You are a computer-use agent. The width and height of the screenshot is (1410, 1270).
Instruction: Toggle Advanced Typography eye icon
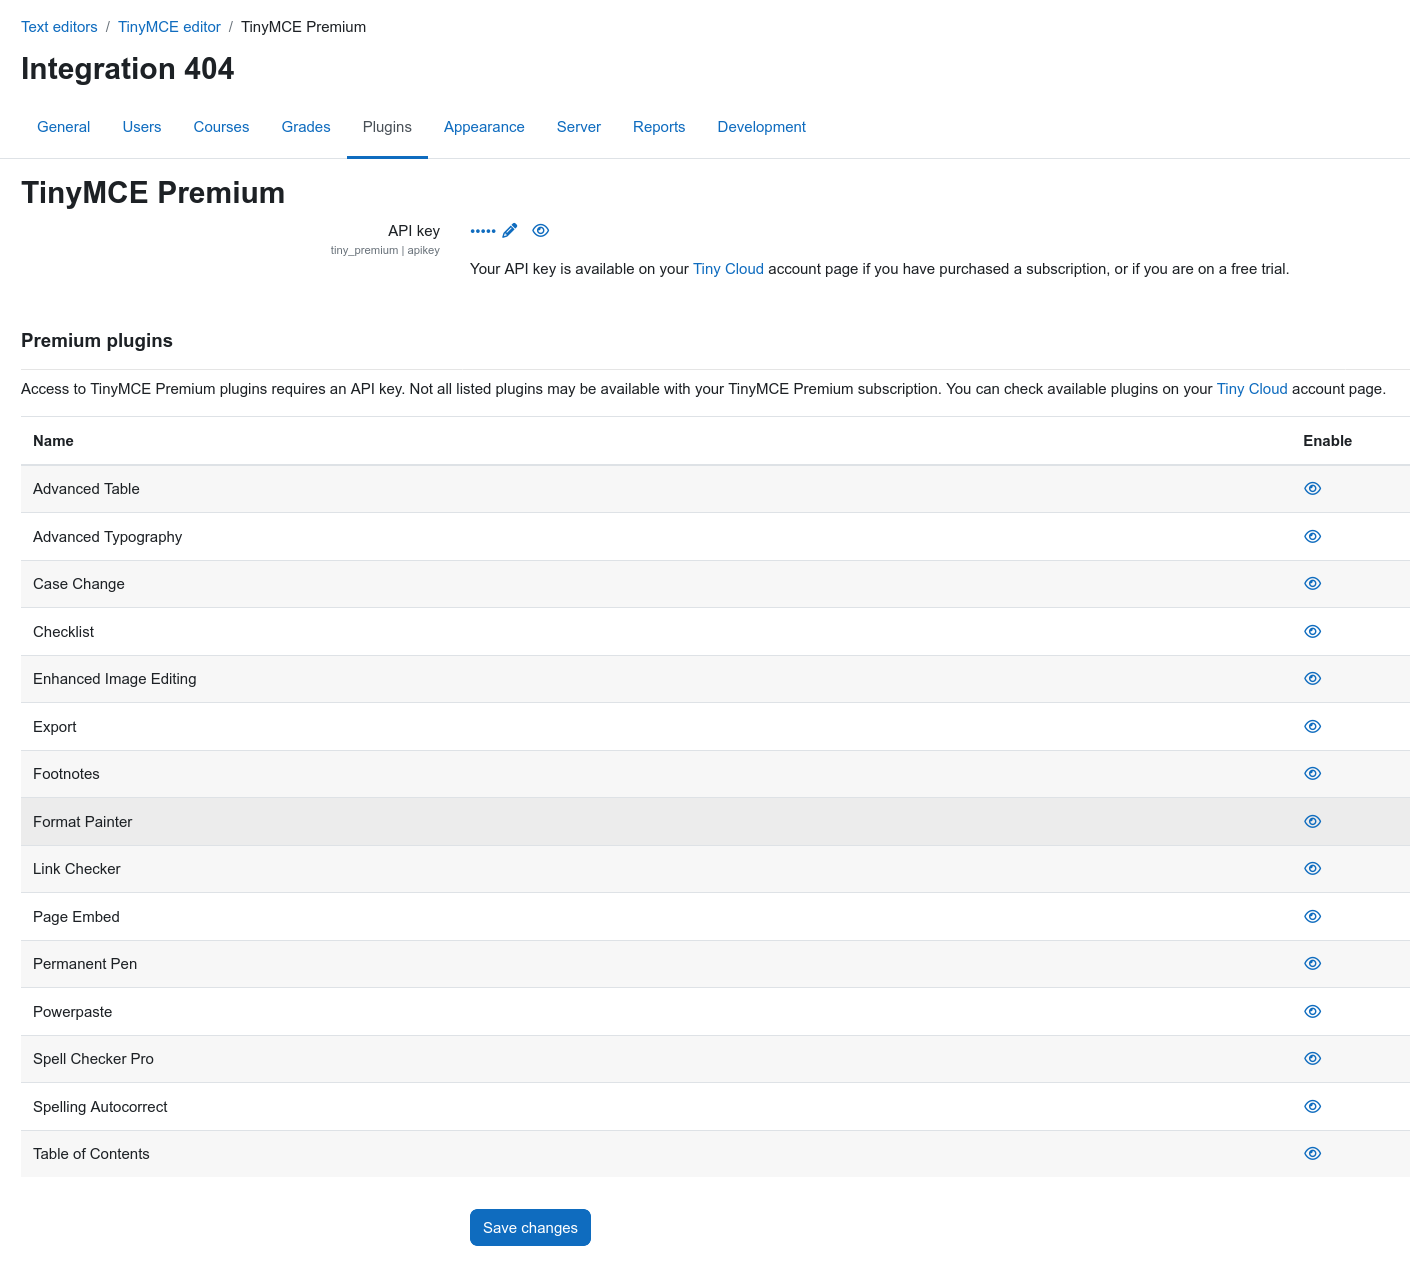click(1313, 537)
